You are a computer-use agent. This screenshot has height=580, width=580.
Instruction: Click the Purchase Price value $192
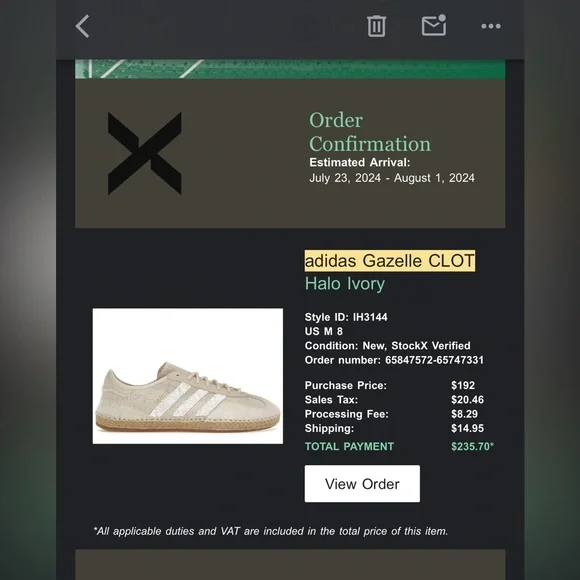pos(463,385)
